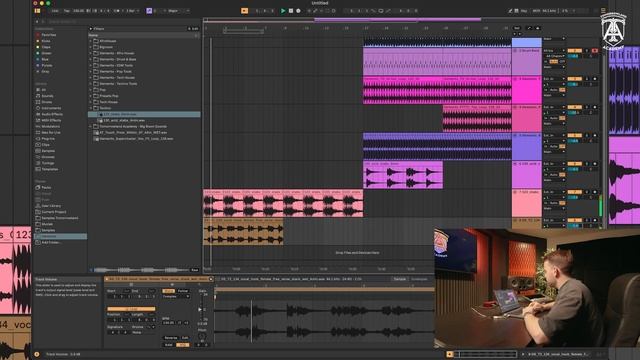The image size is (640, 360).
Task: Open Packs in Places
Action: pyautogui.click(x=46, y=188)
